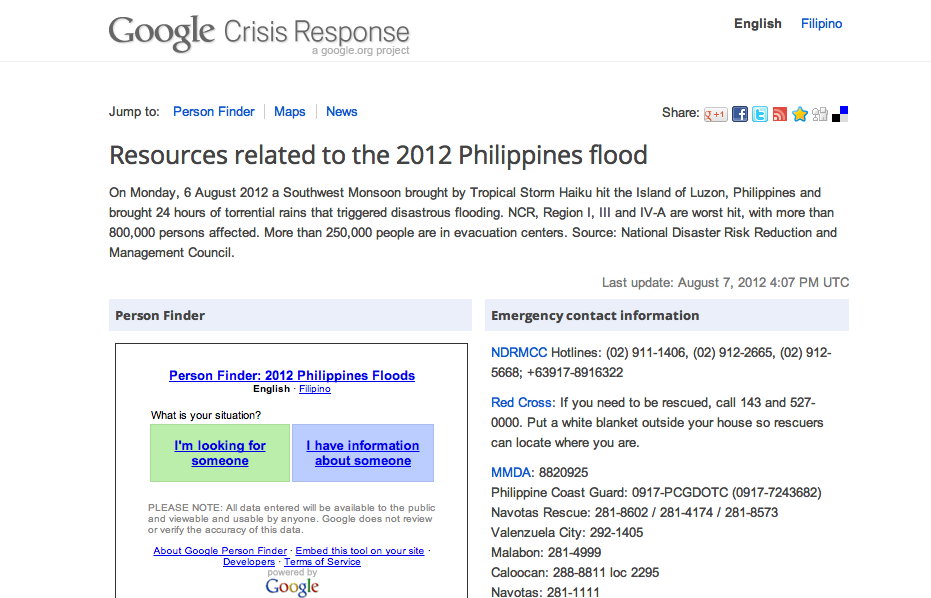
Task: Click 'I have information about someone'
Action: [362, 452]
